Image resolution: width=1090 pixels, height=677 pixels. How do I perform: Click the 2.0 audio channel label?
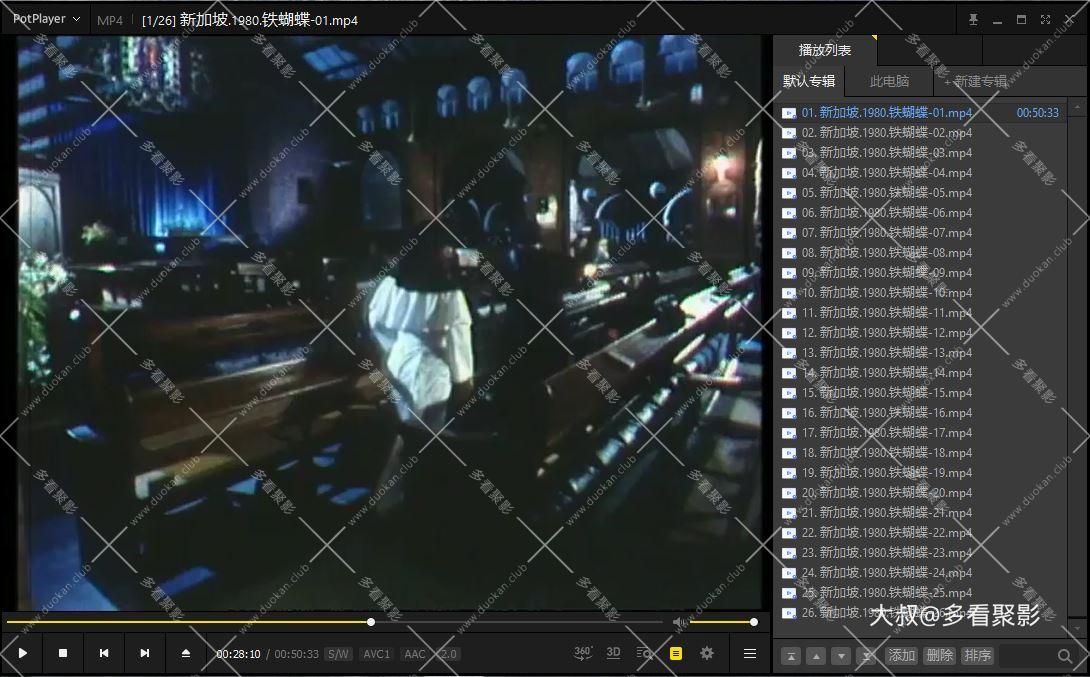[448, 654]
